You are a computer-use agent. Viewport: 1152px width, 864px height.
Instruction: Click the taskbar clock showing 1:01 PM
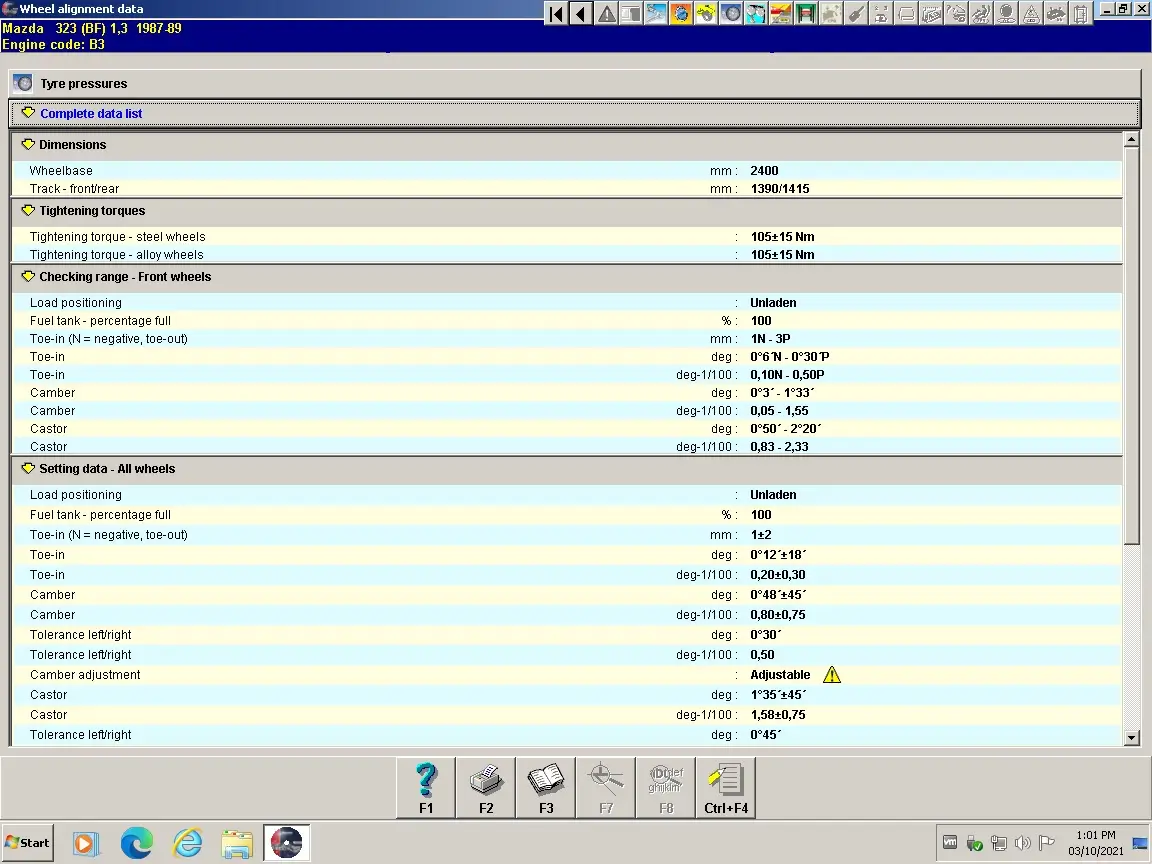[1096, 842]
